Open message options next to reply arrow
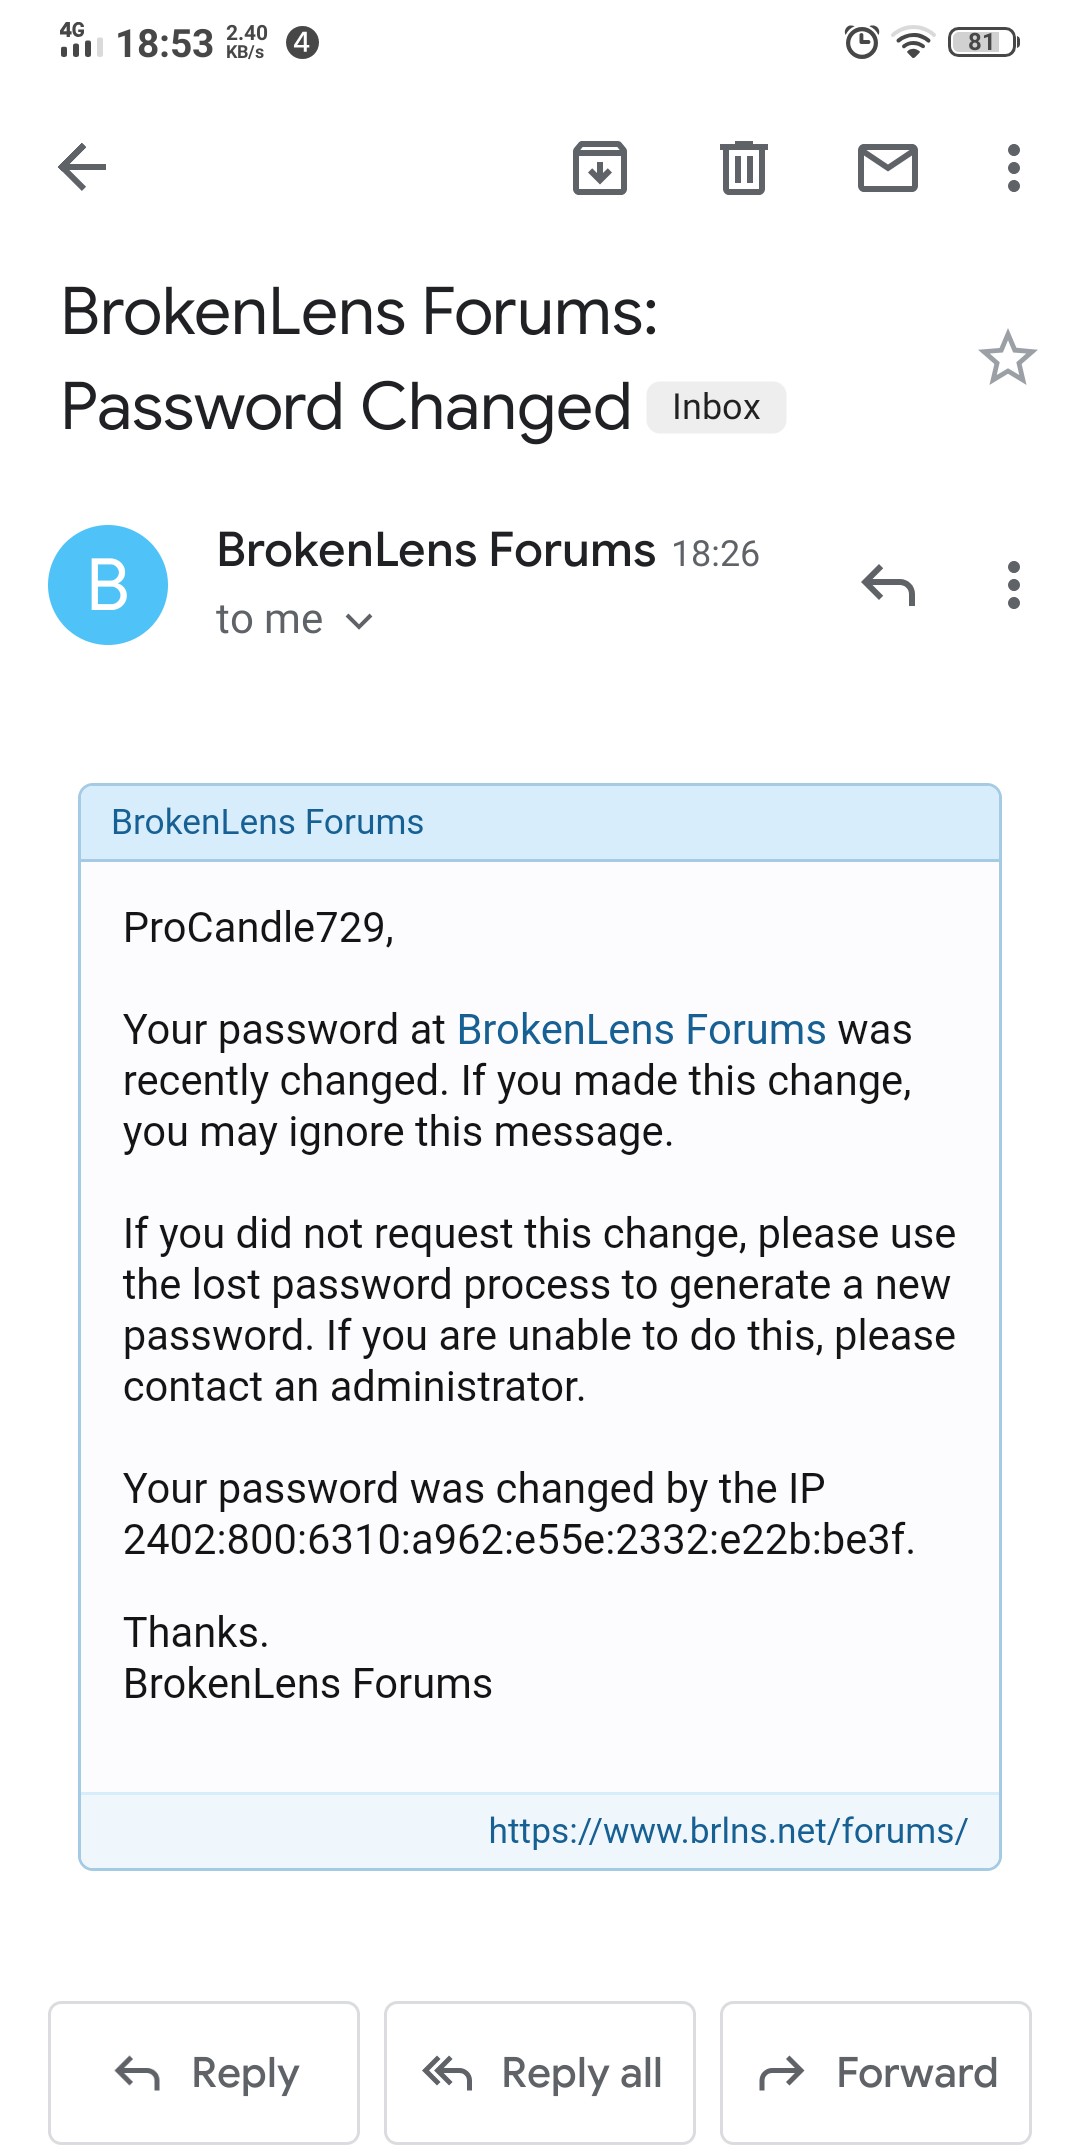Image resolution: width=1080 pixels, height=2154 pixels. (1014, 585)
